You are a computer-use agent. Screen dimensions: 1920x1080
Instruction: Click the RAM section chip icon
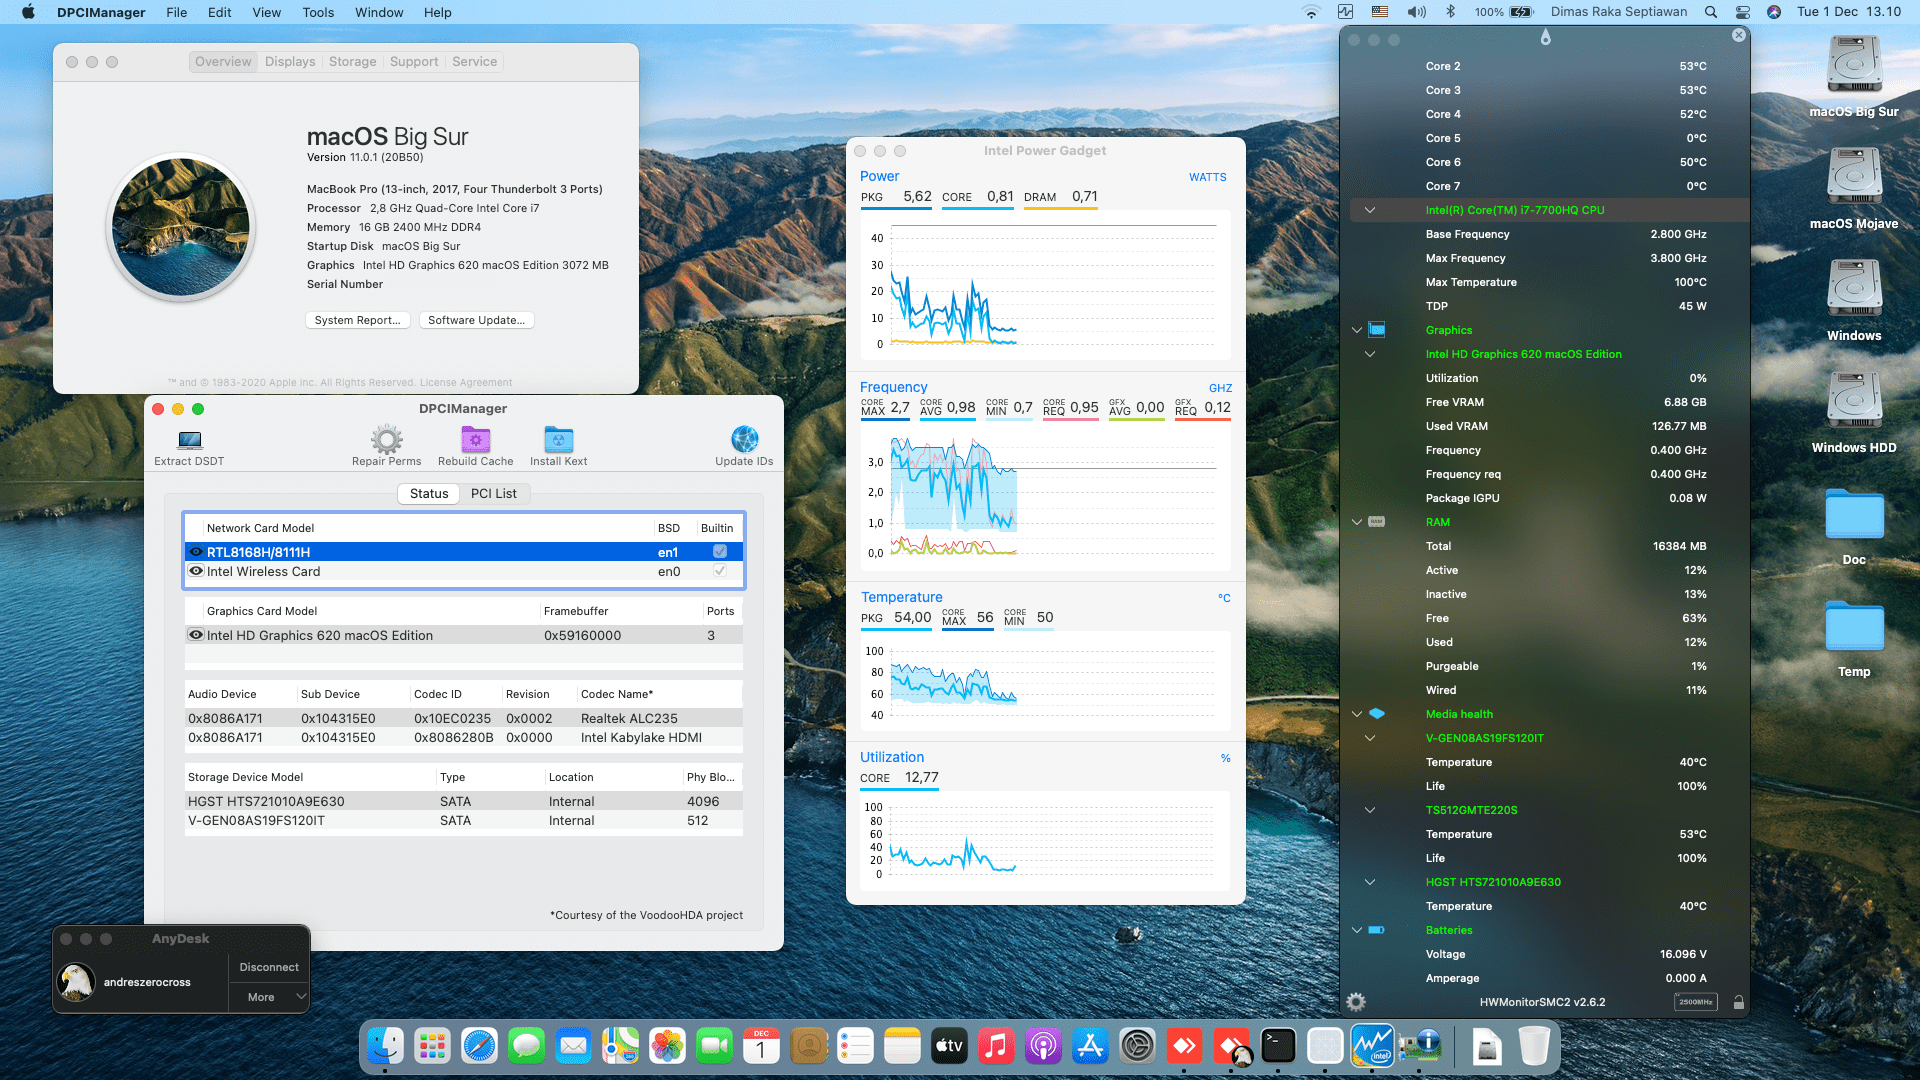pos(1377,522)
